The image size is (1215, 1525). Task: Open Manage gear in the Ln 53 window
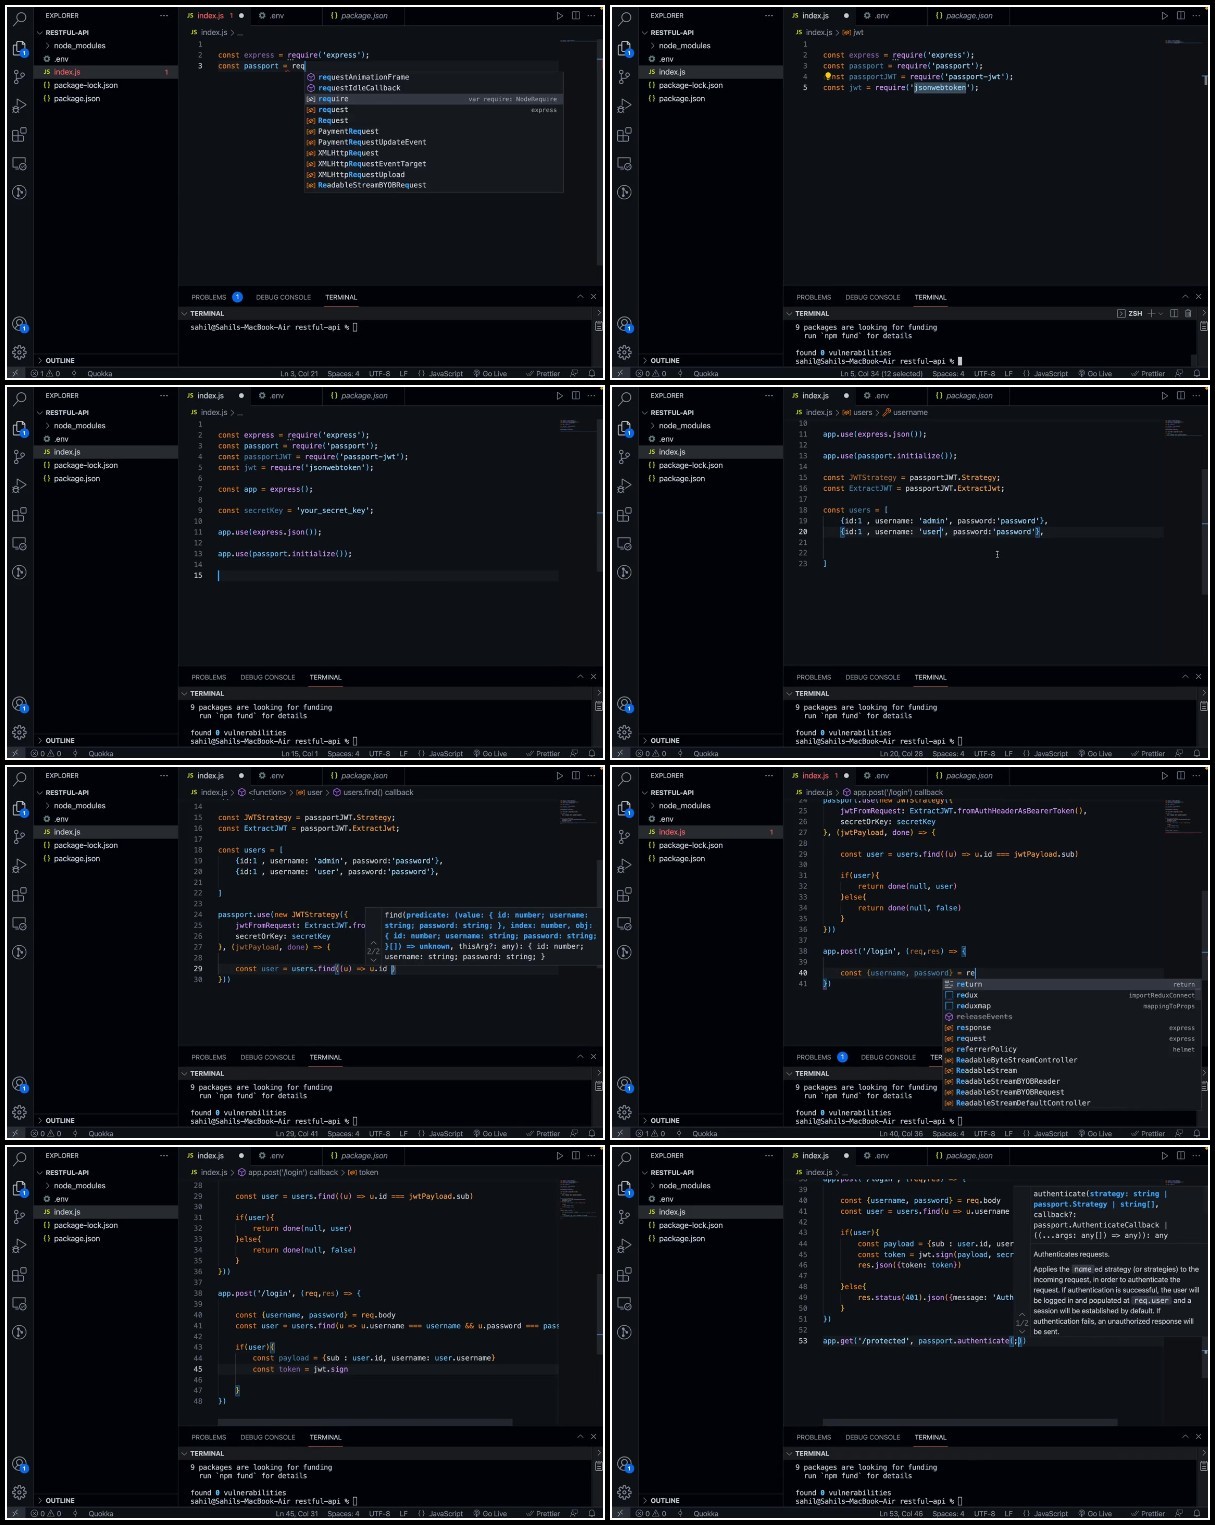tap(624, 1492)
